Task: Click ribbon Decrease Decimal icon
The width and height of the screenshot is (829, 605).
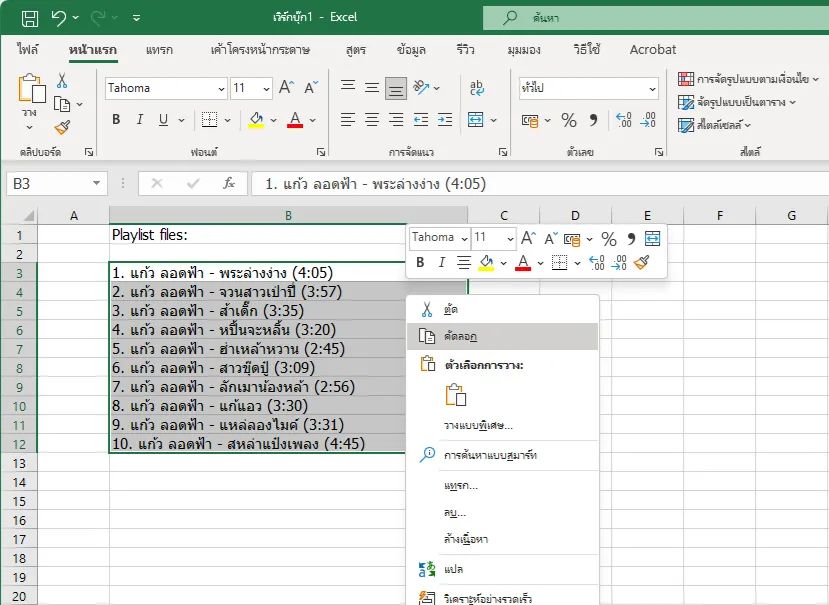Action: pos(648,120)
